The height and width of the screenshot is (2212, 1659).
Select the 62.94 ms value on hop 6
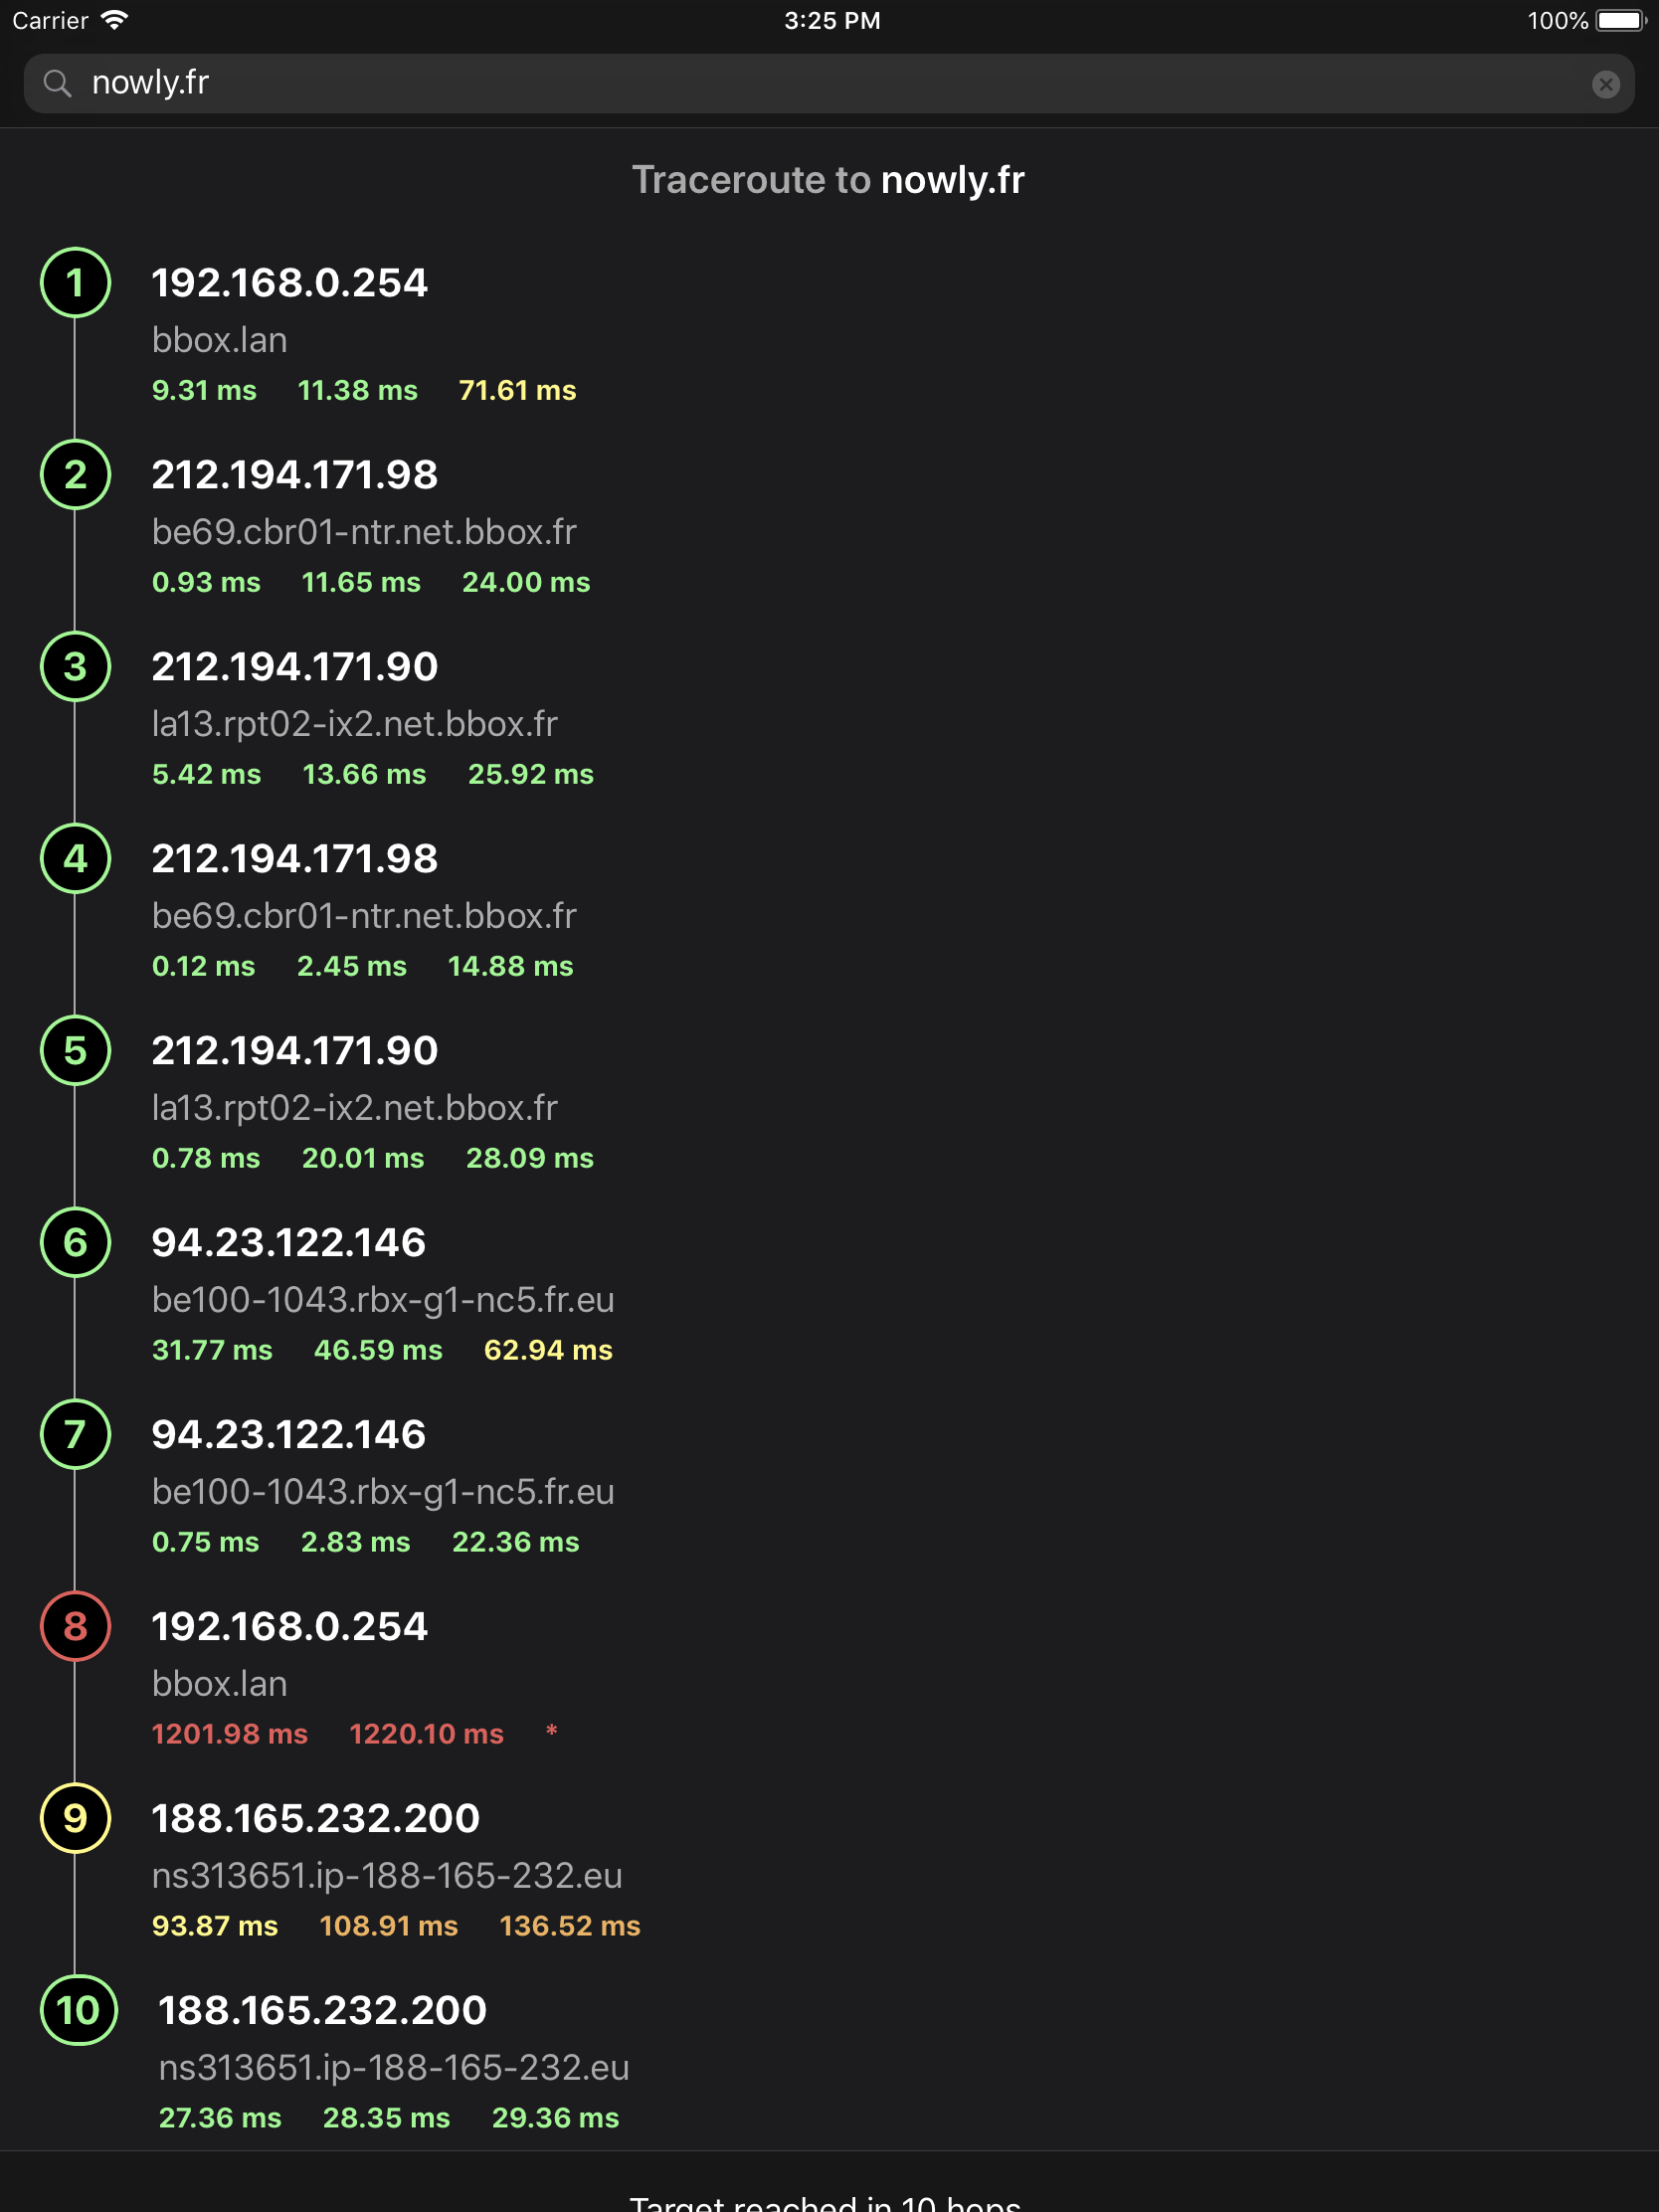pos(548,1349)
